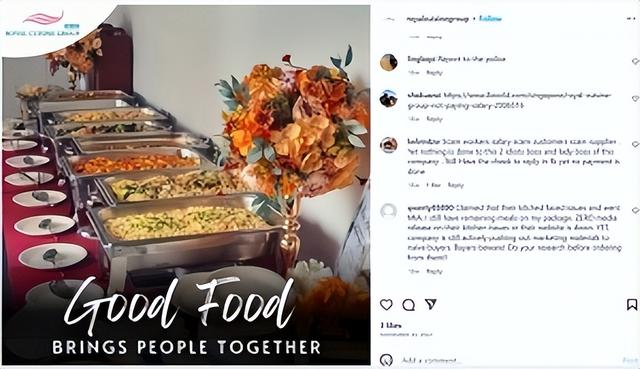Like the long comment about missing meals
The height and width of the screenshot is (369, 640).
point(636,210)
